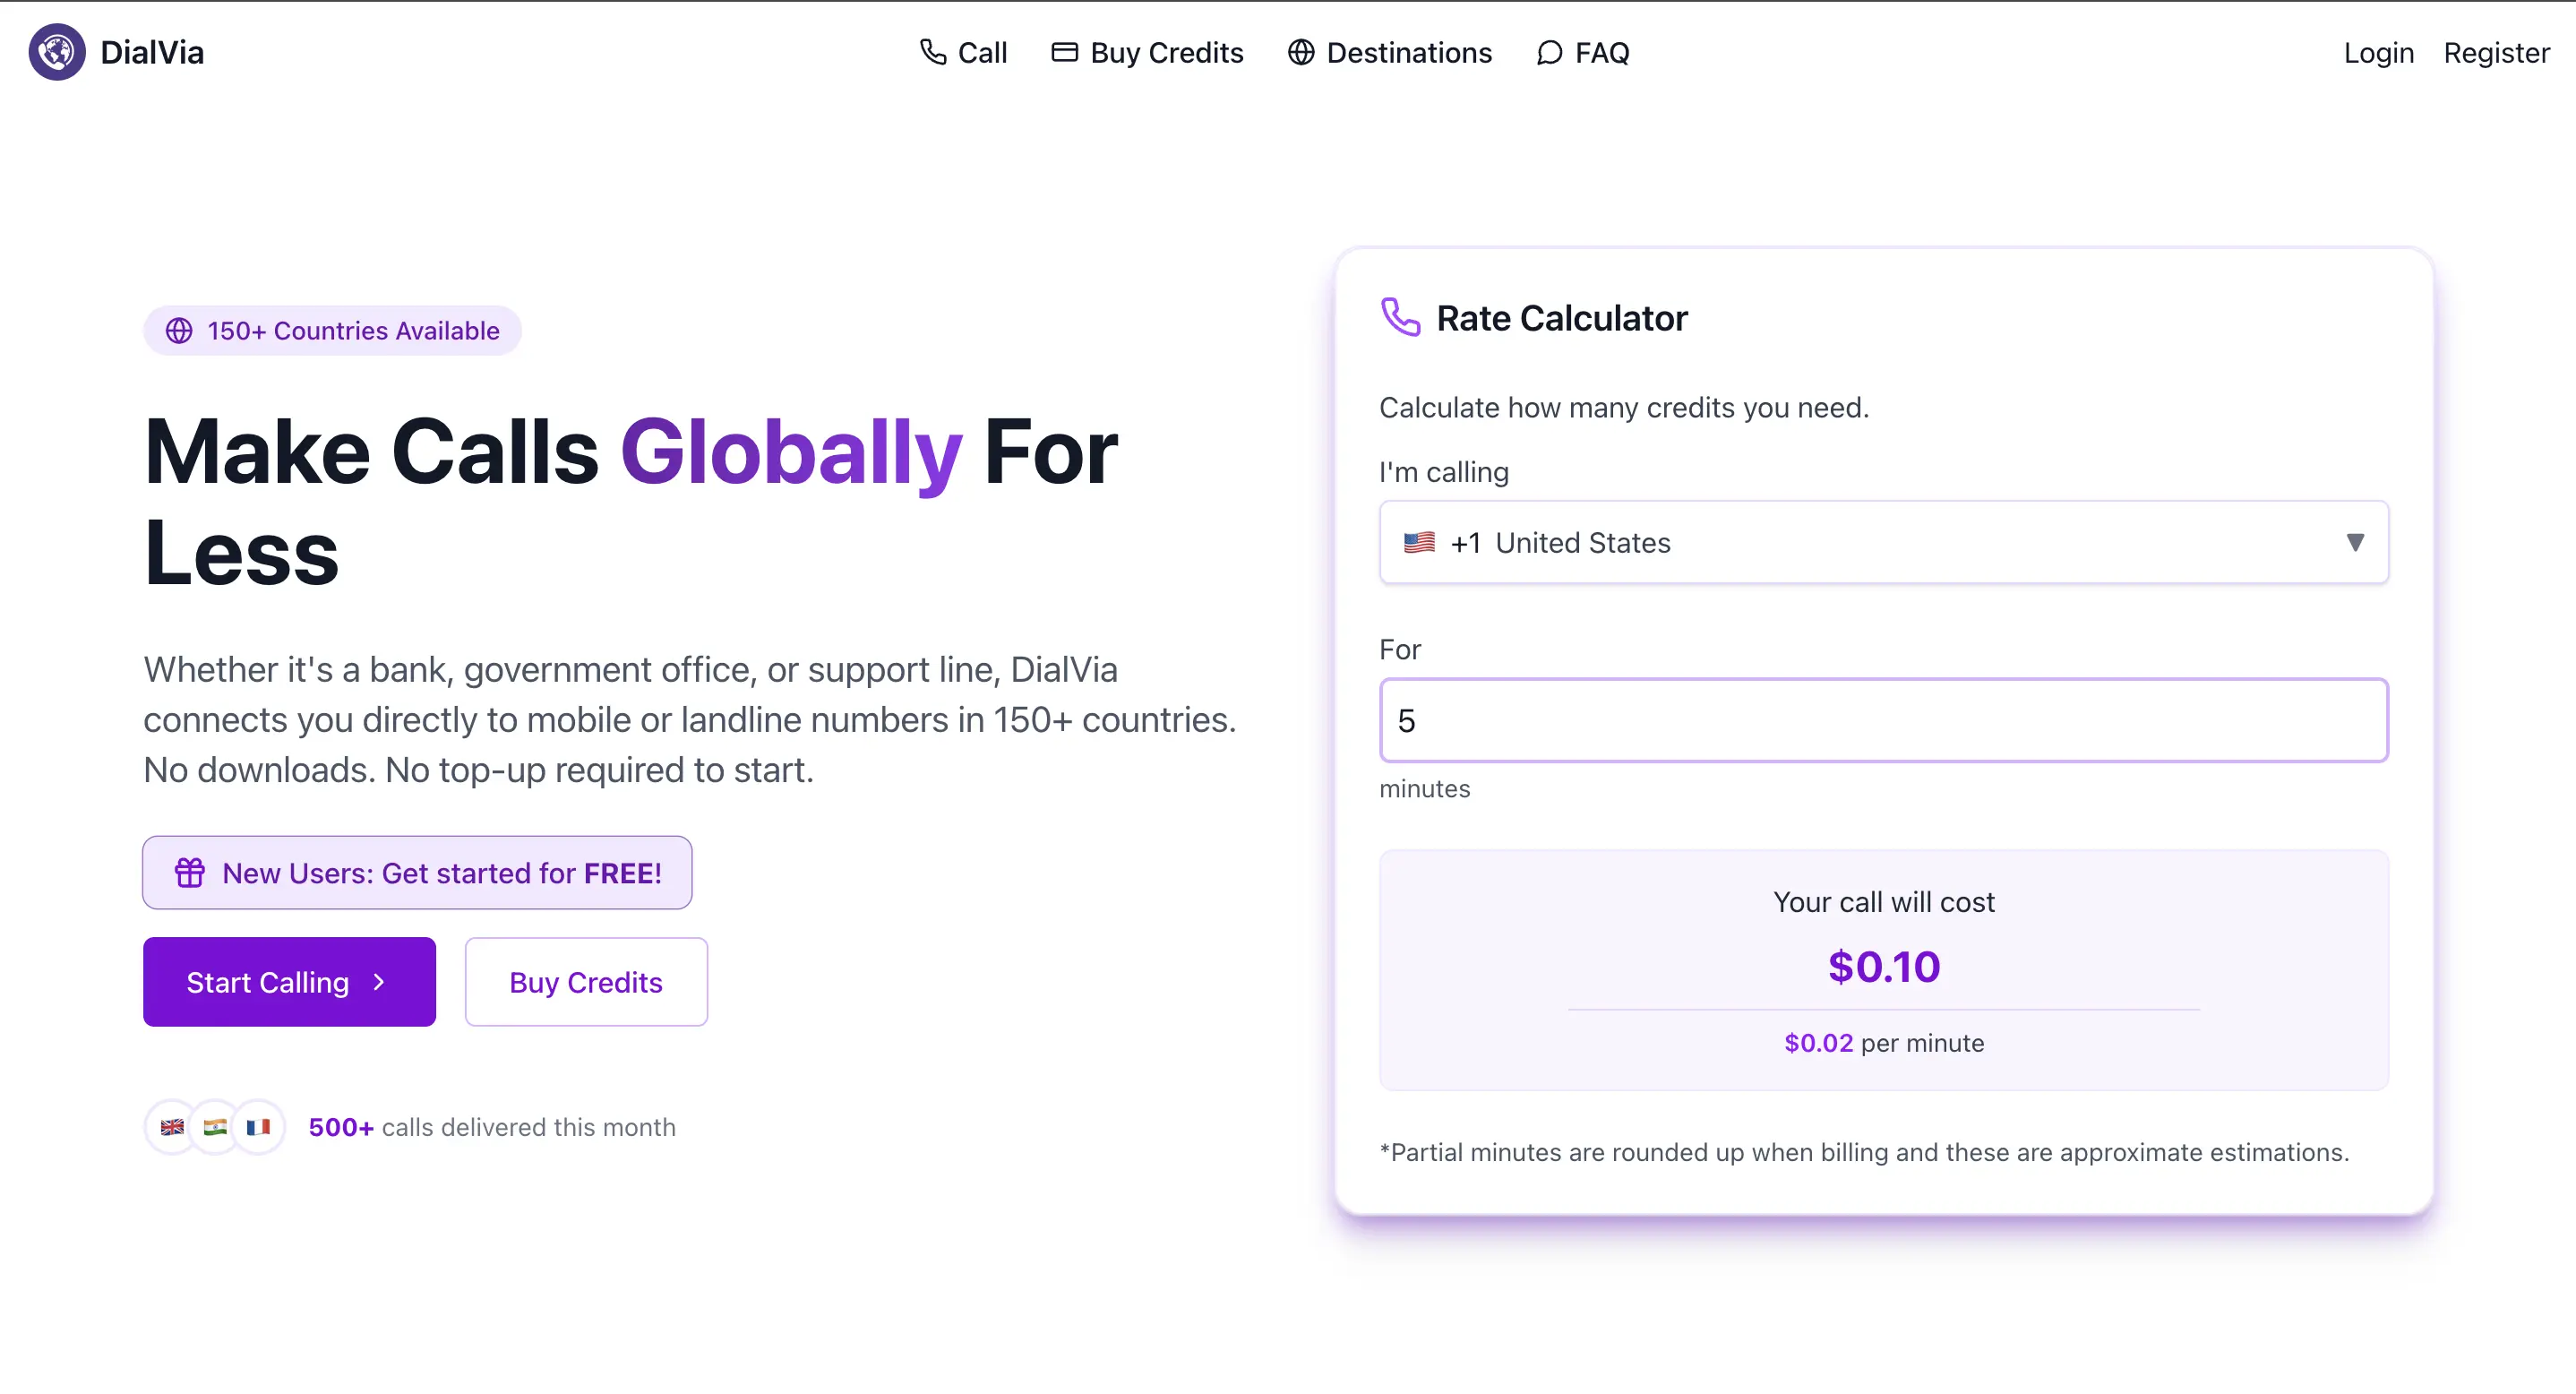Click the Start Calling button
Viewport: 2576px width, 1394px height.
click(289, 981)
